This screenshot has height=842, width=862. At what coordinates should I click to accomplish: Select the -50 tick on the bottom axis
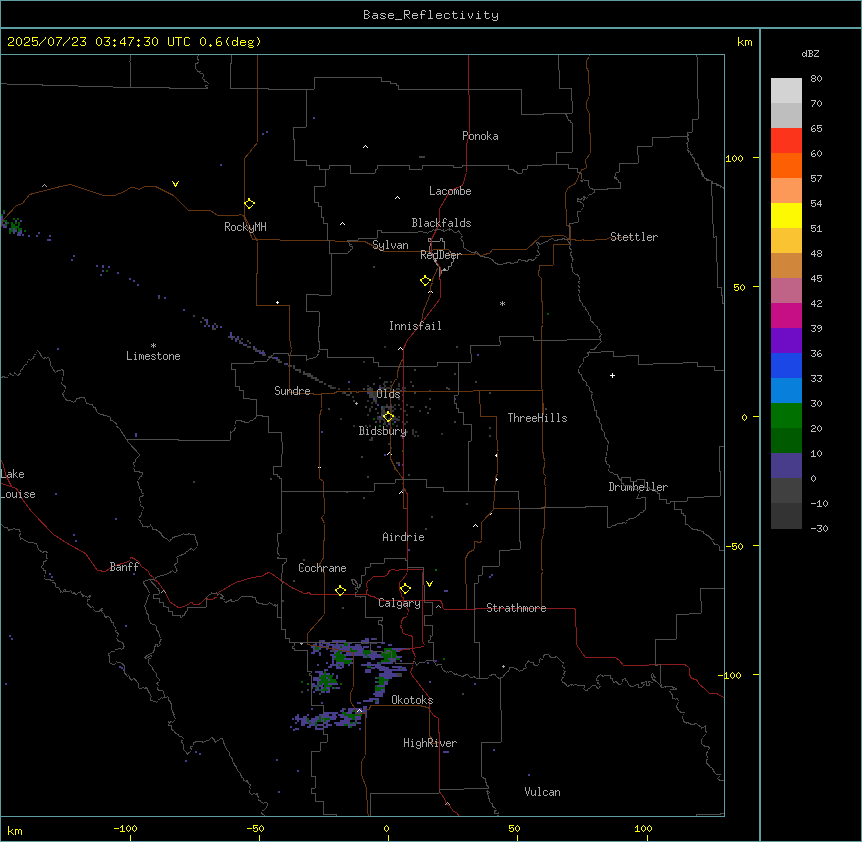255,828
